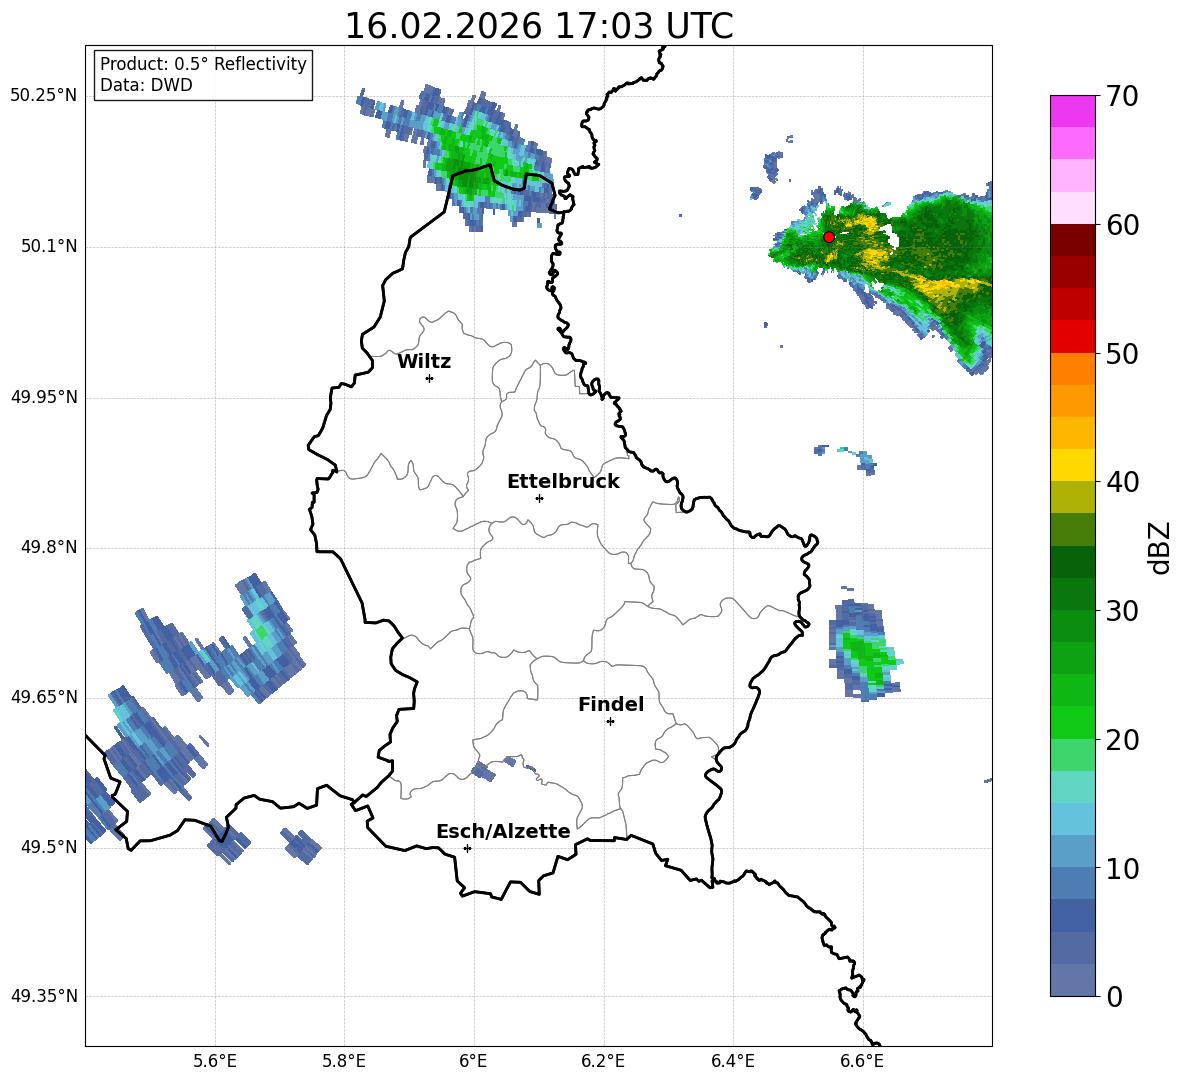Click the 49.35°N latitude label
Screen dimensions: 1184x1081
(x=44, y=996)
